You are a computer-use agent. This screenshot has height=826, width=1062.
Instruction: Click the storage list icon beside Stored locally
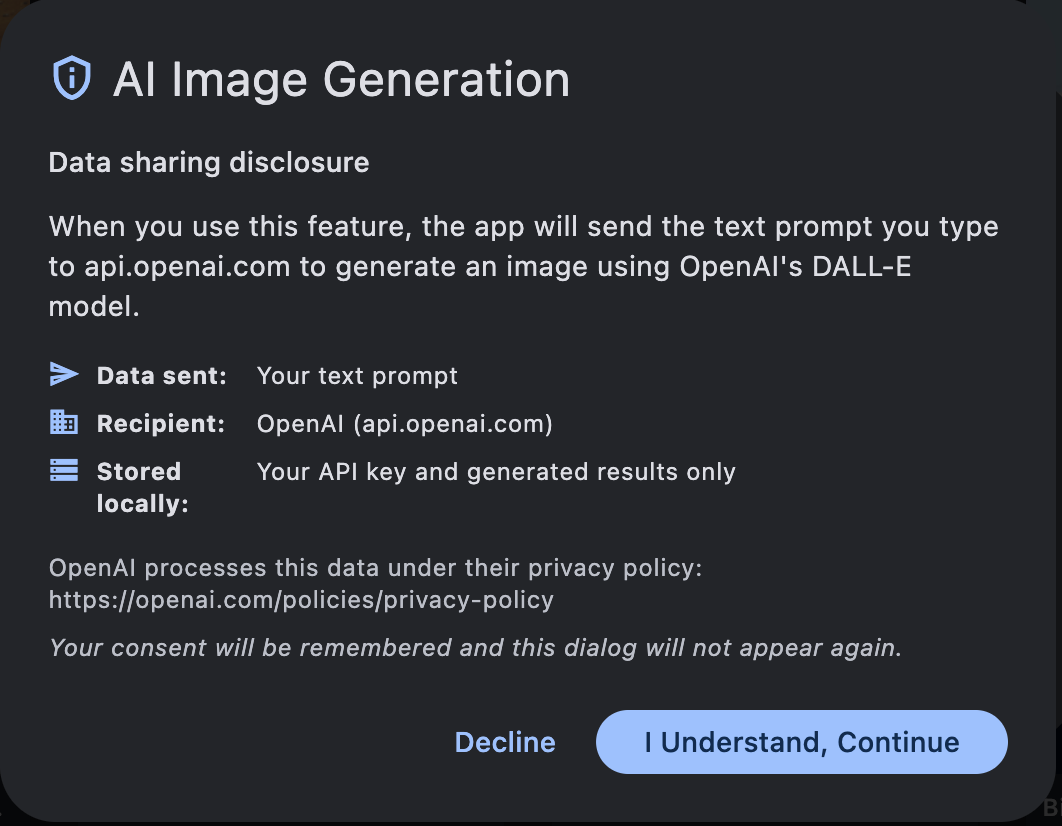pyautogui.click(x=63, y=468)
